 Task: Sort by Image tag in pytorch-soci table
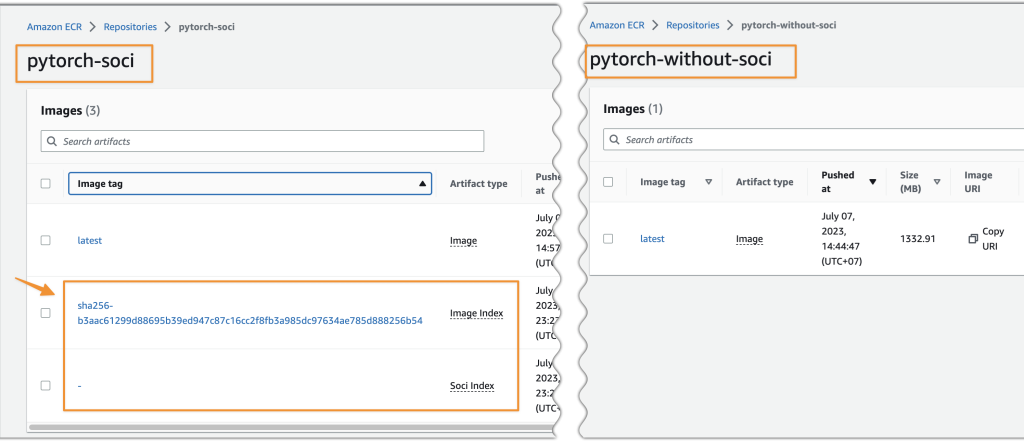[x=251, y=184]
